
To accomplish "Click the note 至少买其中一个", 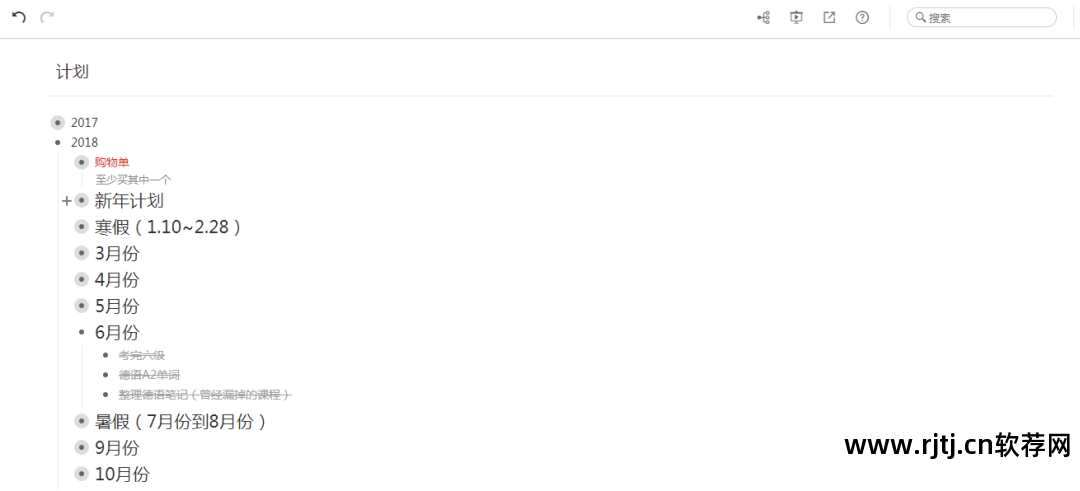I will tap(133, 180).
